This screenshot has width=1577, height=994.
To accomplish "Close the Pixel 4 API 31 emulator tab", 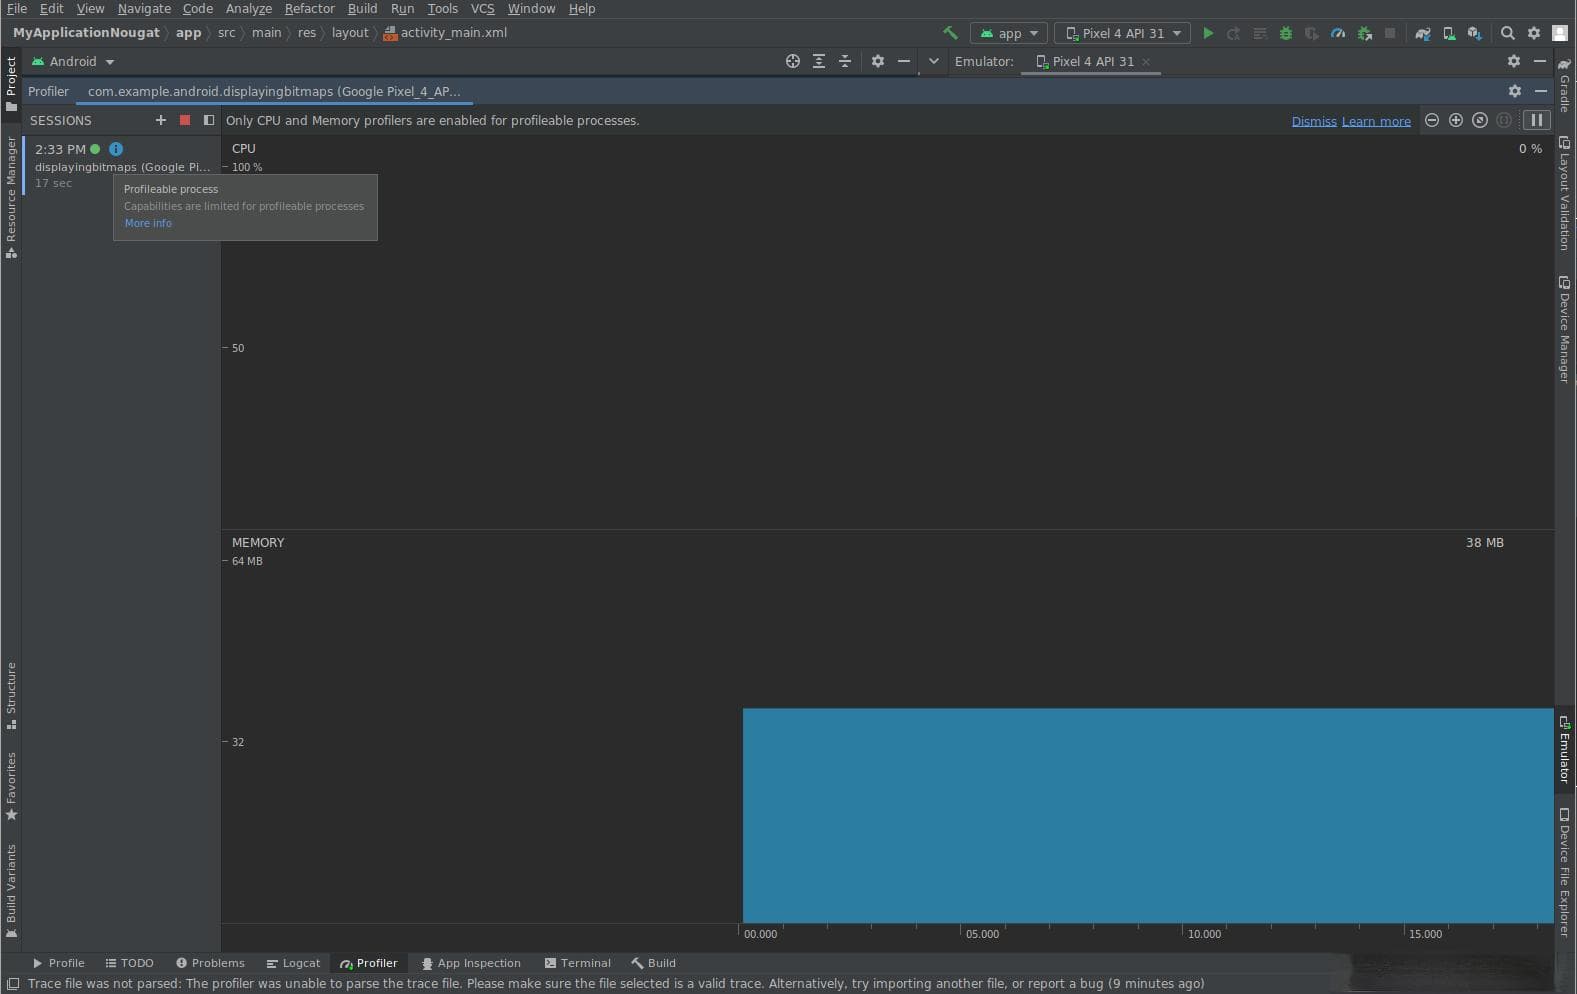I will pos(1146,62).
